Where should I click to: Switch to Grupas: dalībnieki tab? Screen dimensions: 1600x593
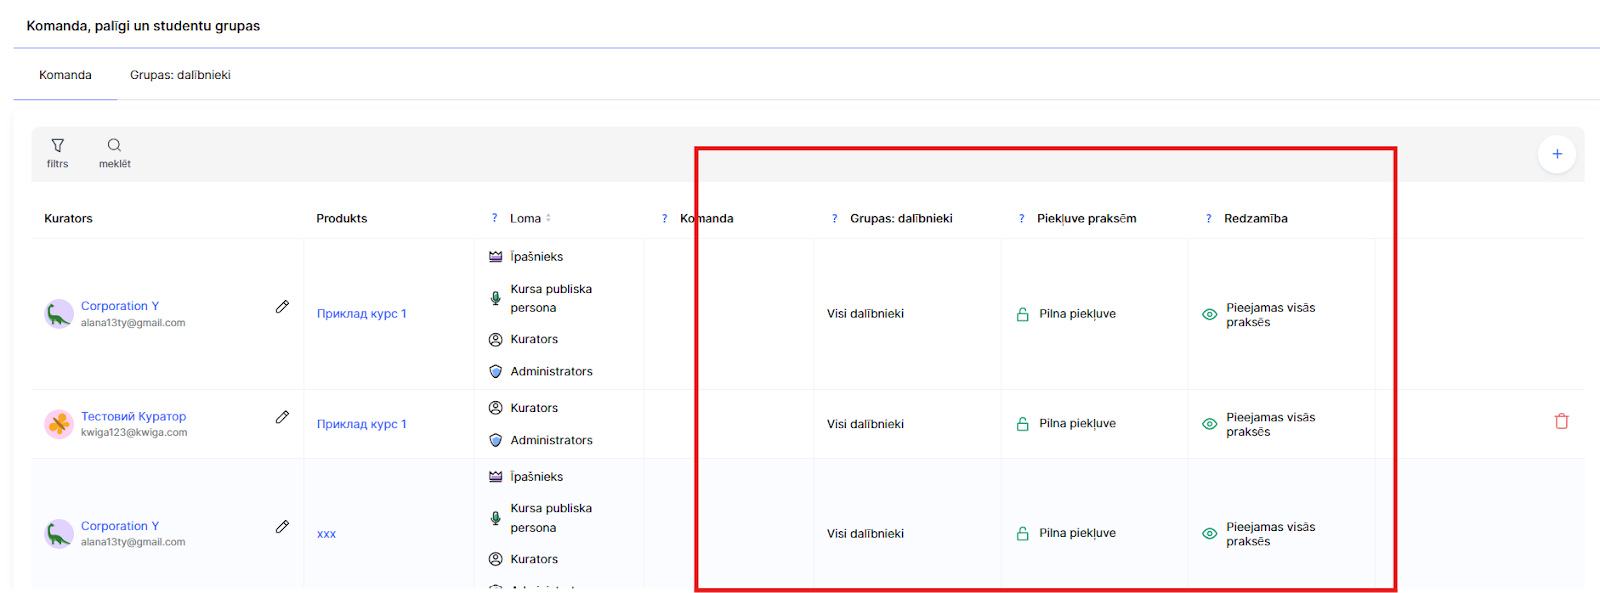180,75
